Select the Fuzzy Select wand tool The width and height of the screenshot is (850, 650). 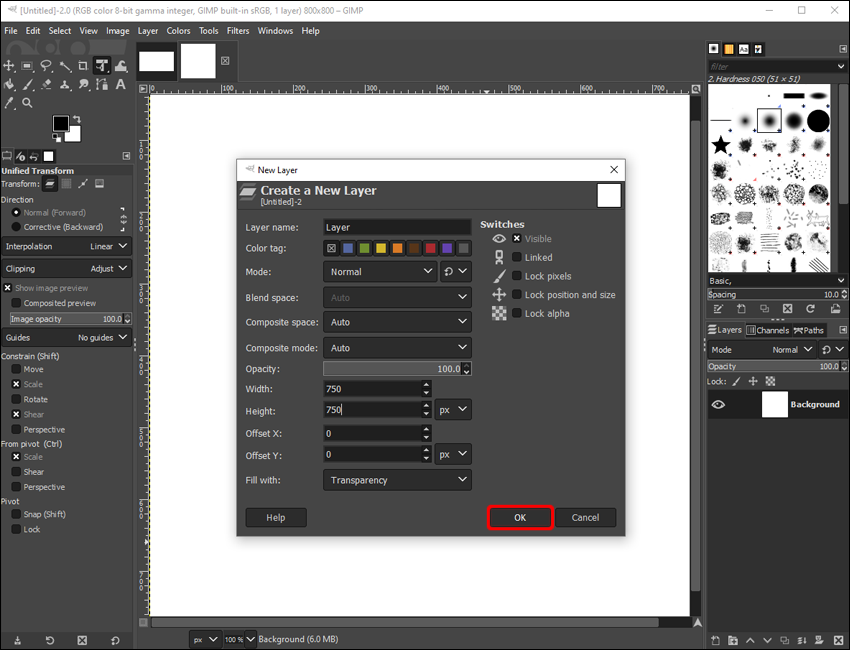coord(65,66)
